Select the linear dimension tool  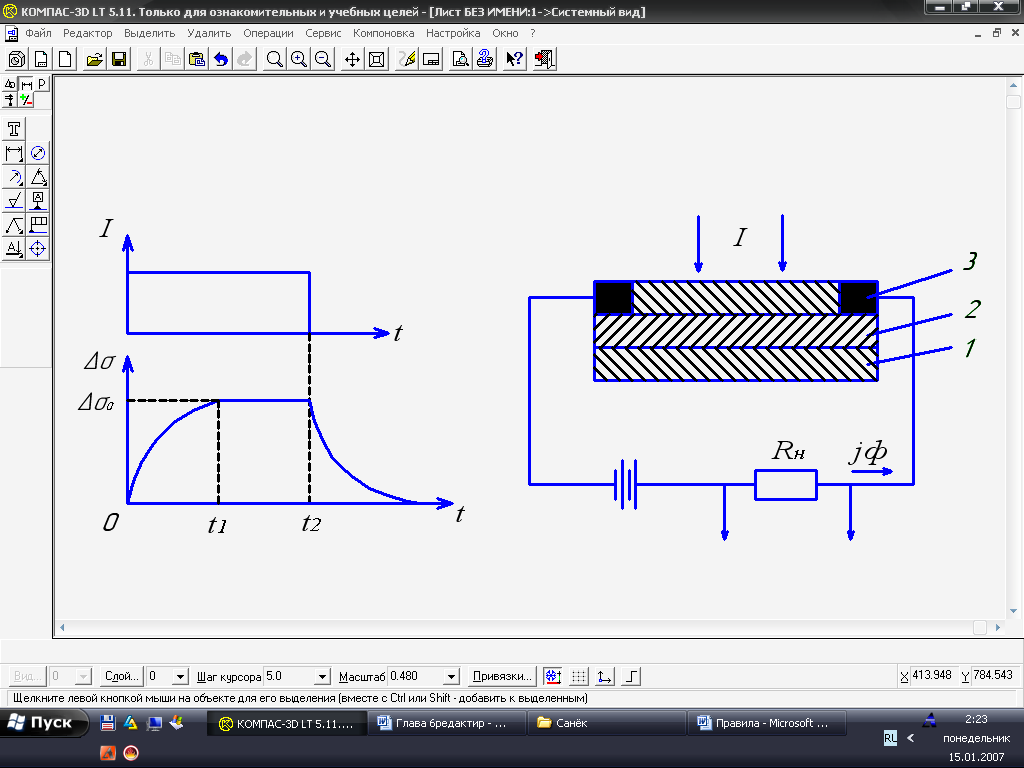14,153
